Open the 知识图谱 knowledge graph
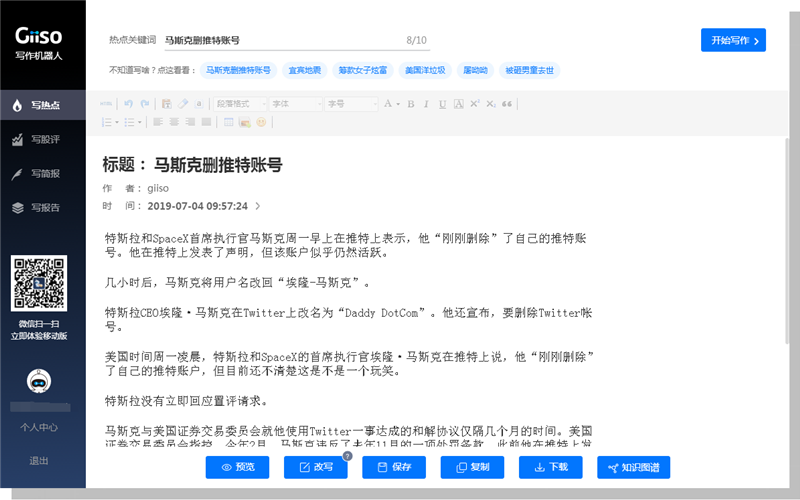The width and height of the screenshot is (800, 500). point(634,467)
